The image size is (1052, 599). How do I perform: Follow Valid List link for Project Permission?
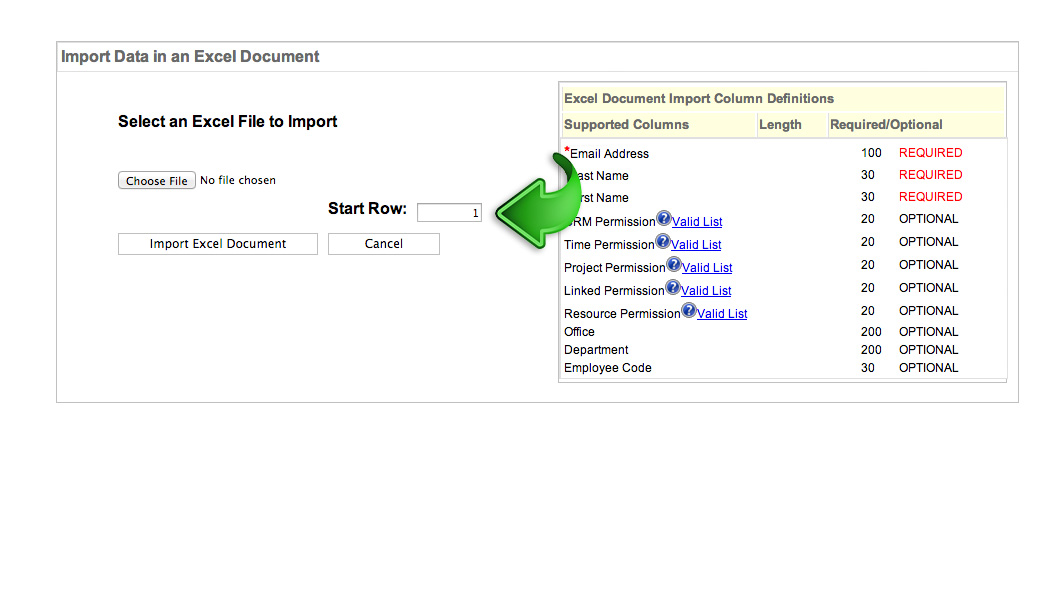point(707,268)
